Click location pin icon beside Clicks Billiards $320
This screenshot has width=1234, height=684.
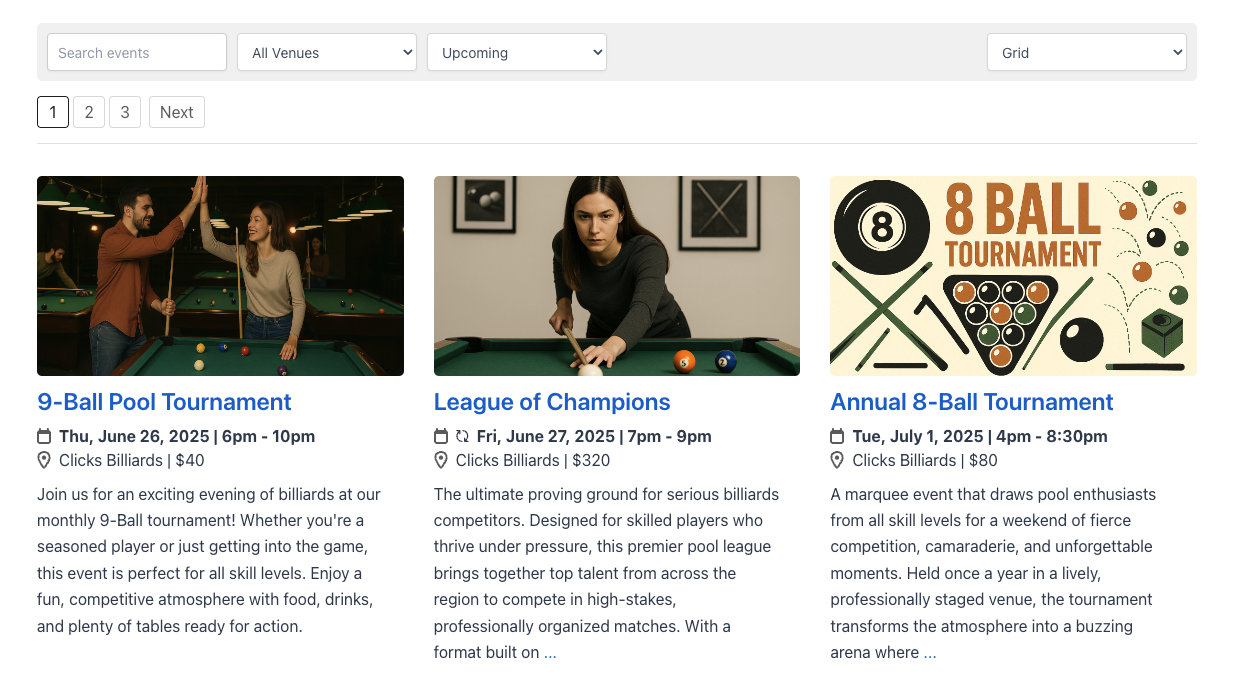(441, 460)
